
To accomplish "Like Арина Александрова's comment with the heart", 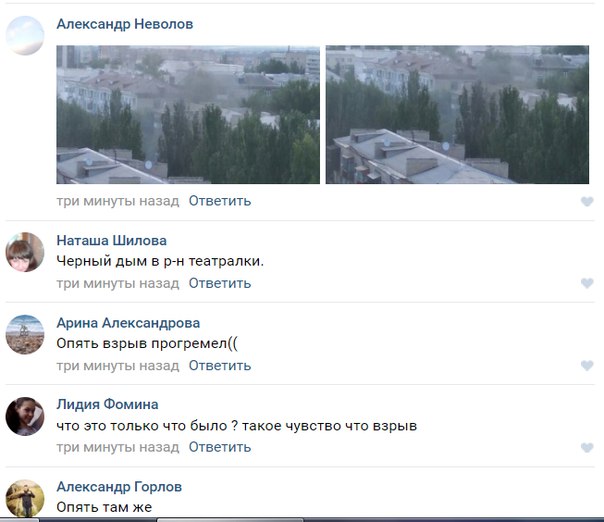I will click(587, 366).
